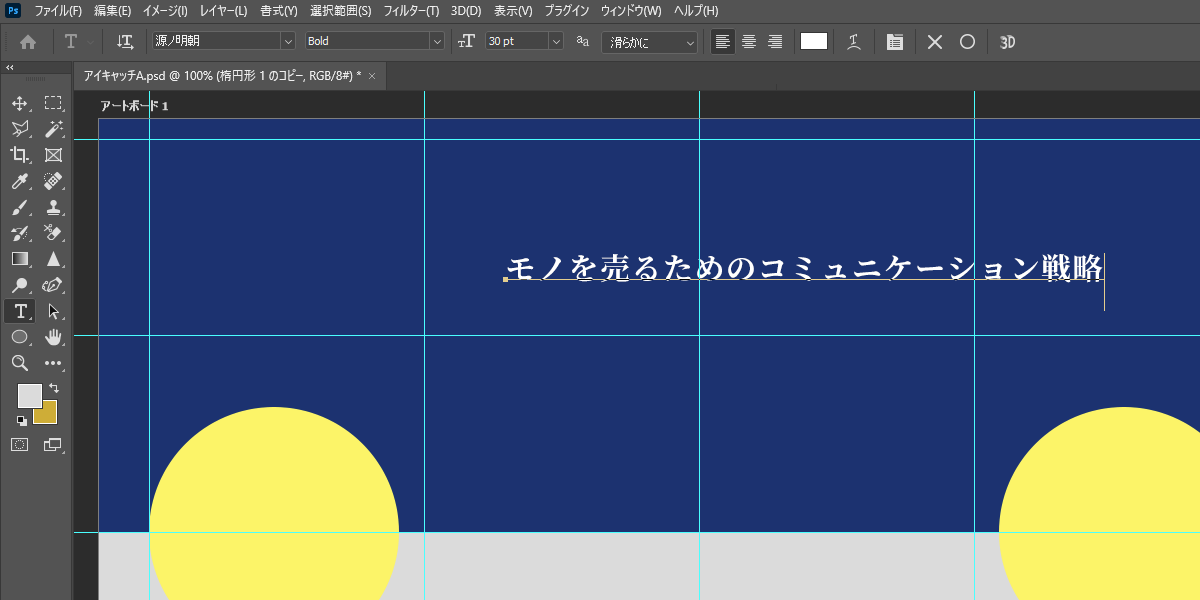This screenshot has height=600, width=1200.
Task: Convert text to 3D
Action: (1008, 42)
